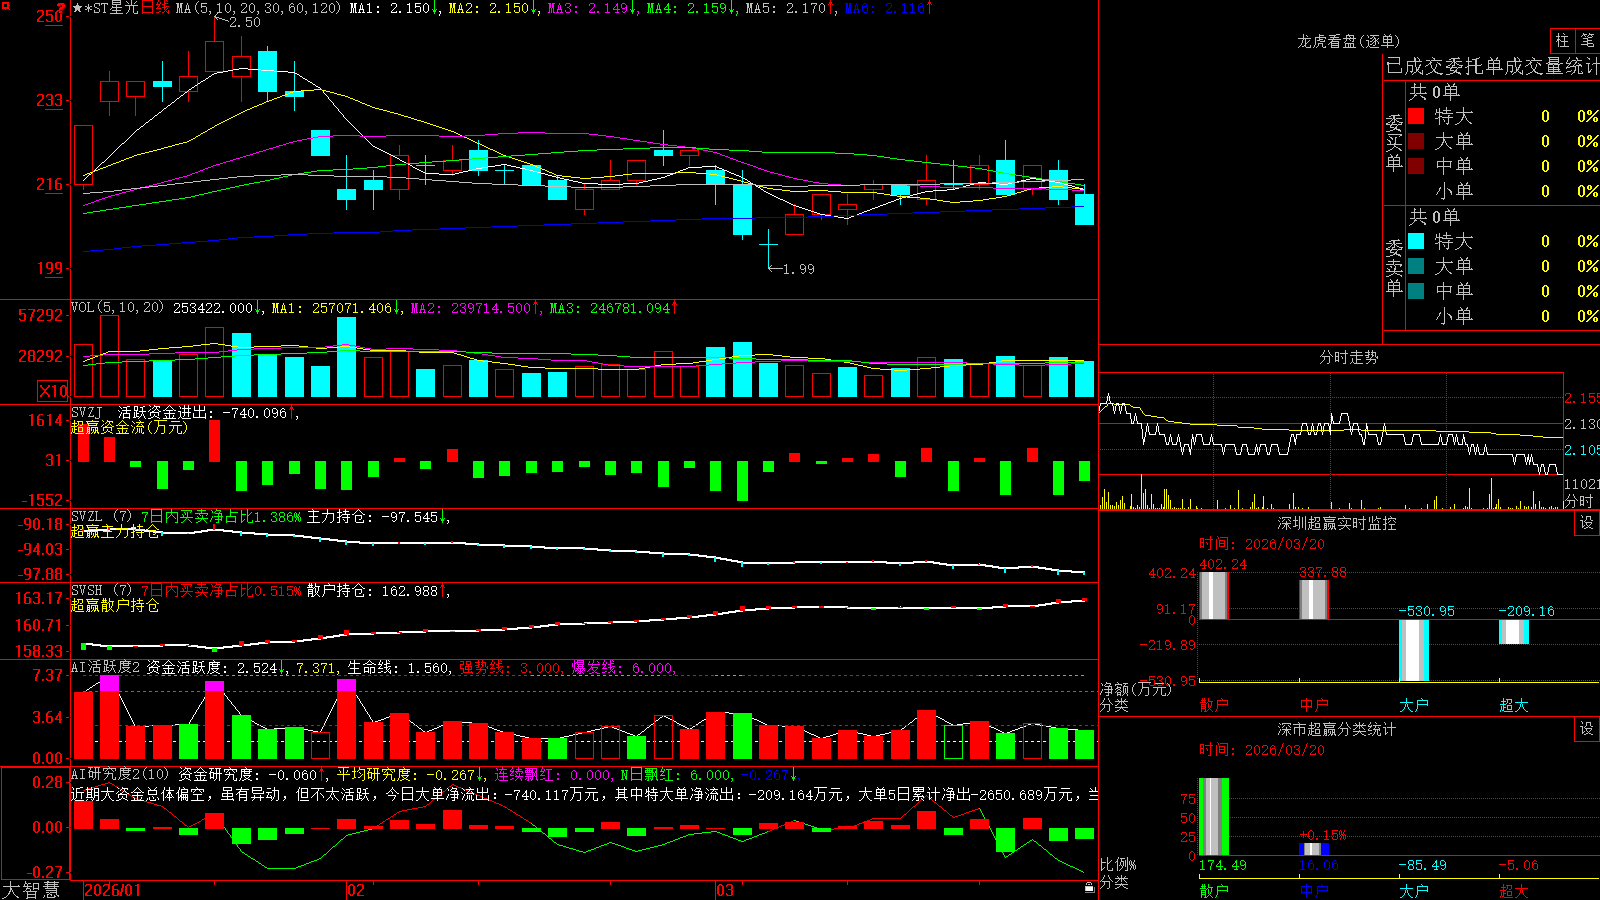Click the VOL(5,10,20) indicator label

pos(118,308)
